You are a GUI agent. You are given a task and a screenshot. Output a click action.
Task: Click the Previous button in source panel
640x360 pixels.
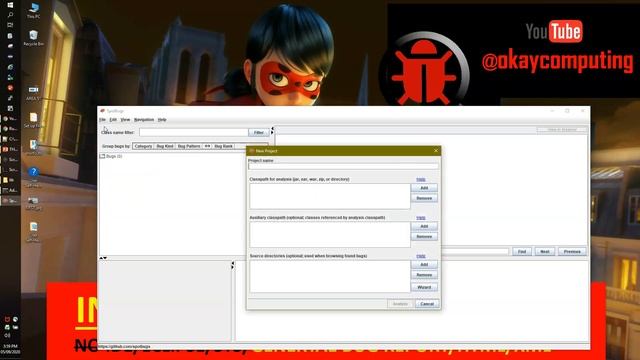tap(572, 251)
